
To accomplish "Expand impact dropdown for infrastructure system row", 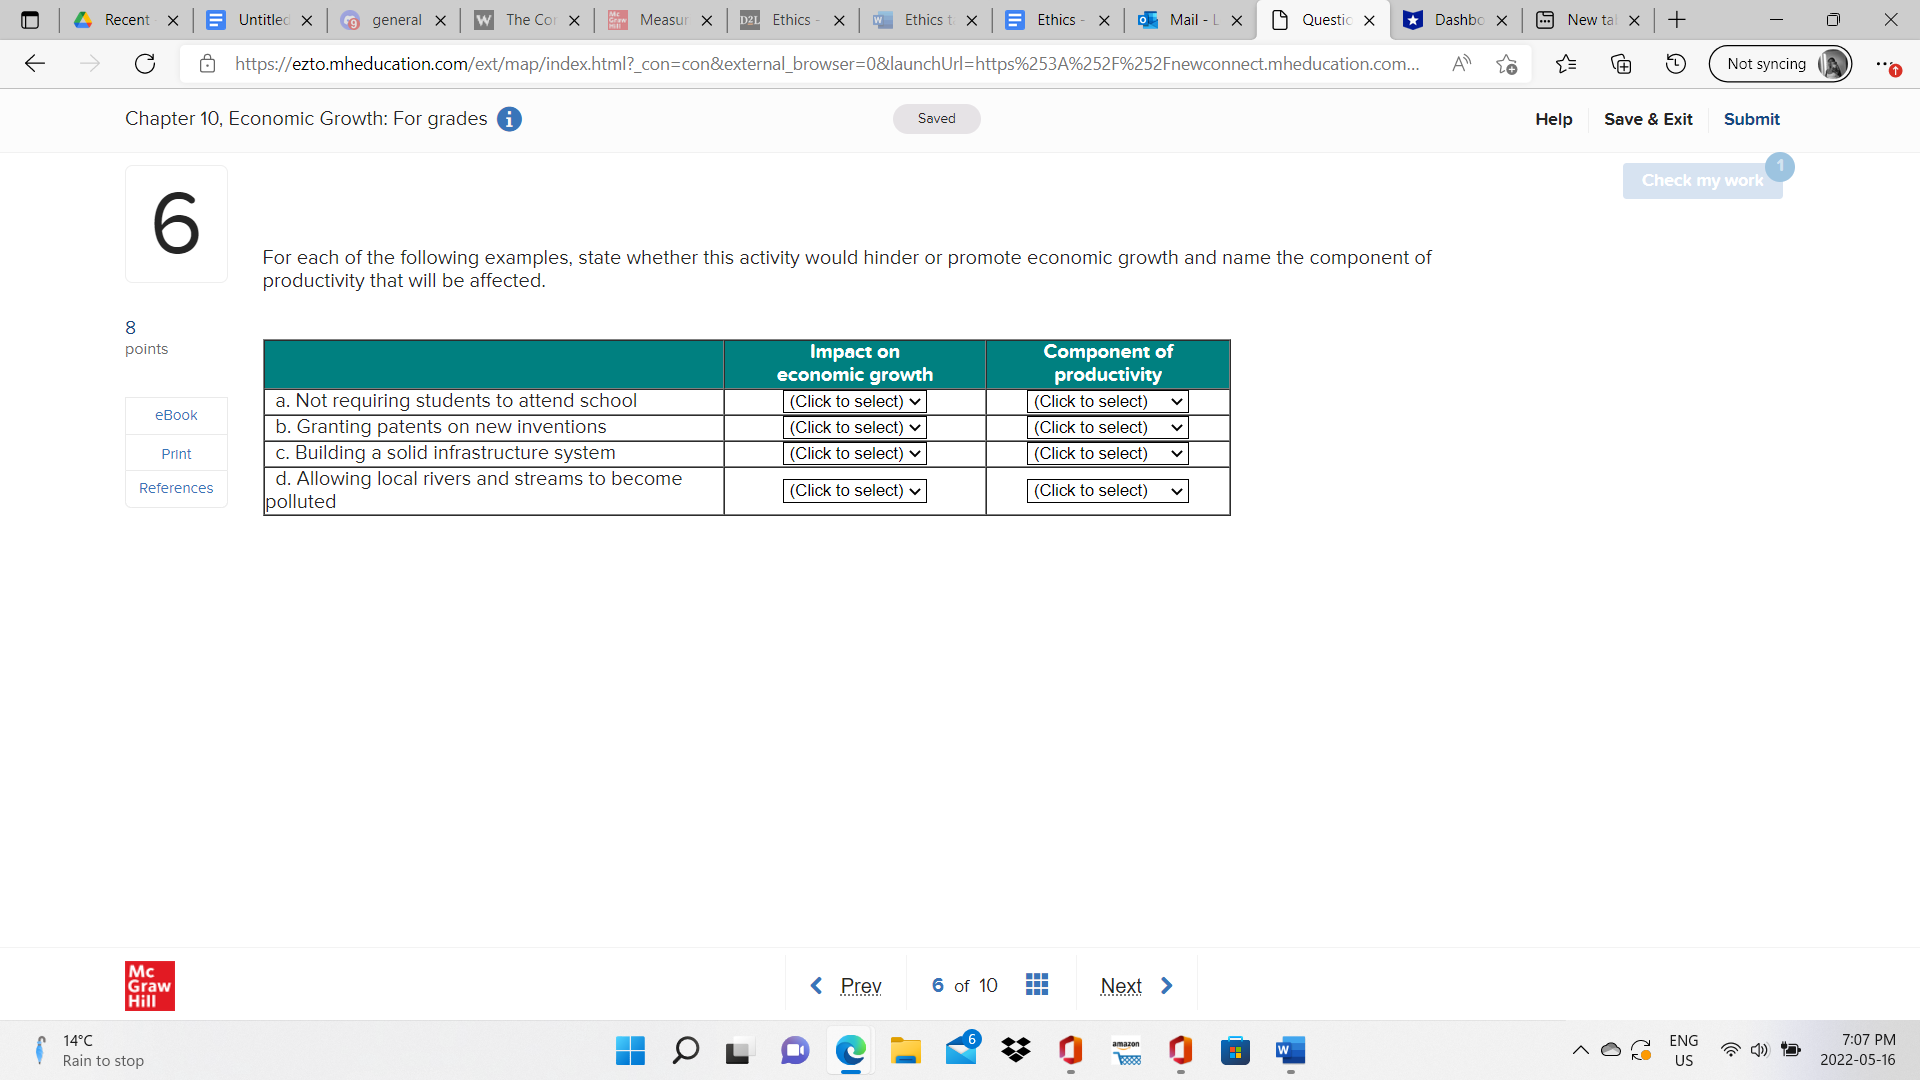I will click(854, 453).
